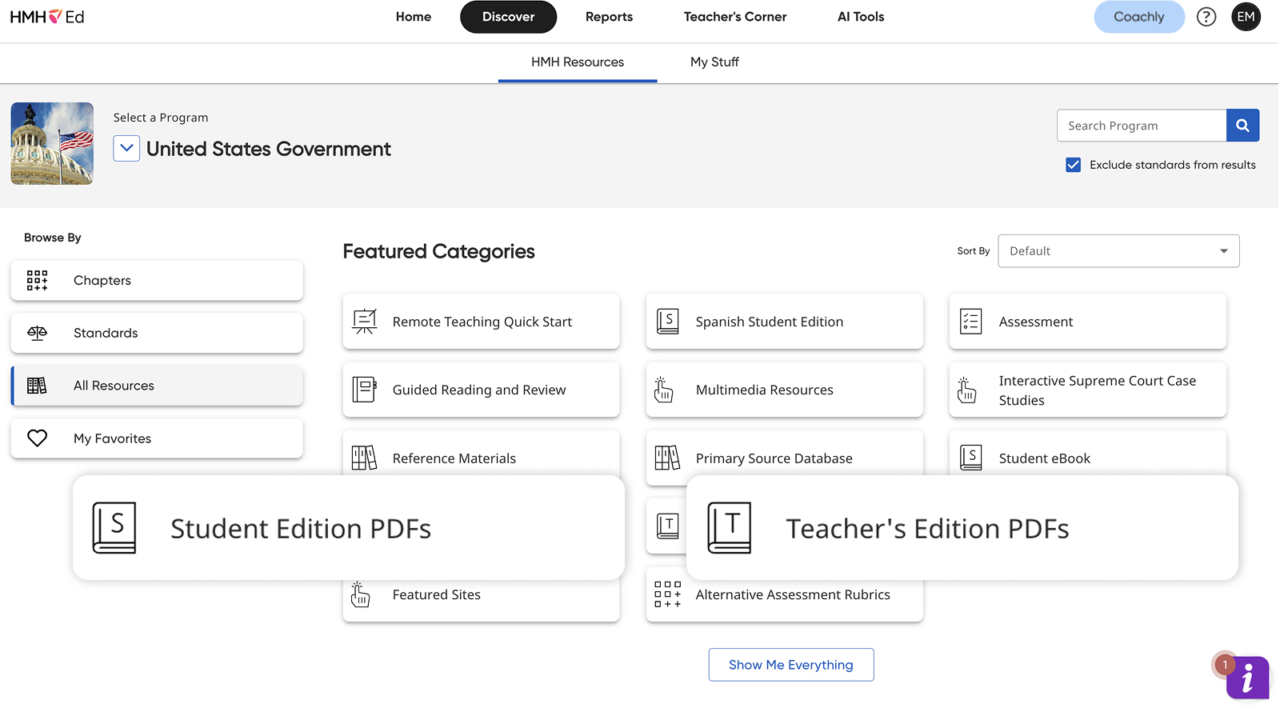This screenshot has width=1280, height=720.
Task: Click the My Favorites heart icon
Action: tap(37, 438)
